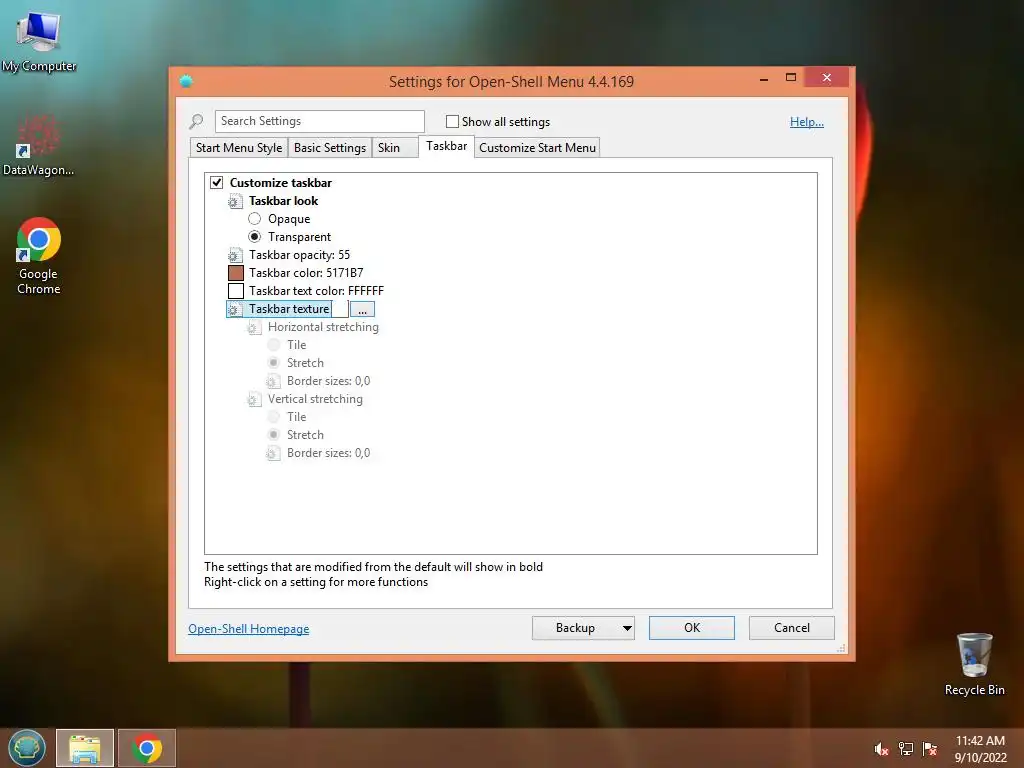
Task: Select the Opaque taskbar look
Action: click(255, 219)
